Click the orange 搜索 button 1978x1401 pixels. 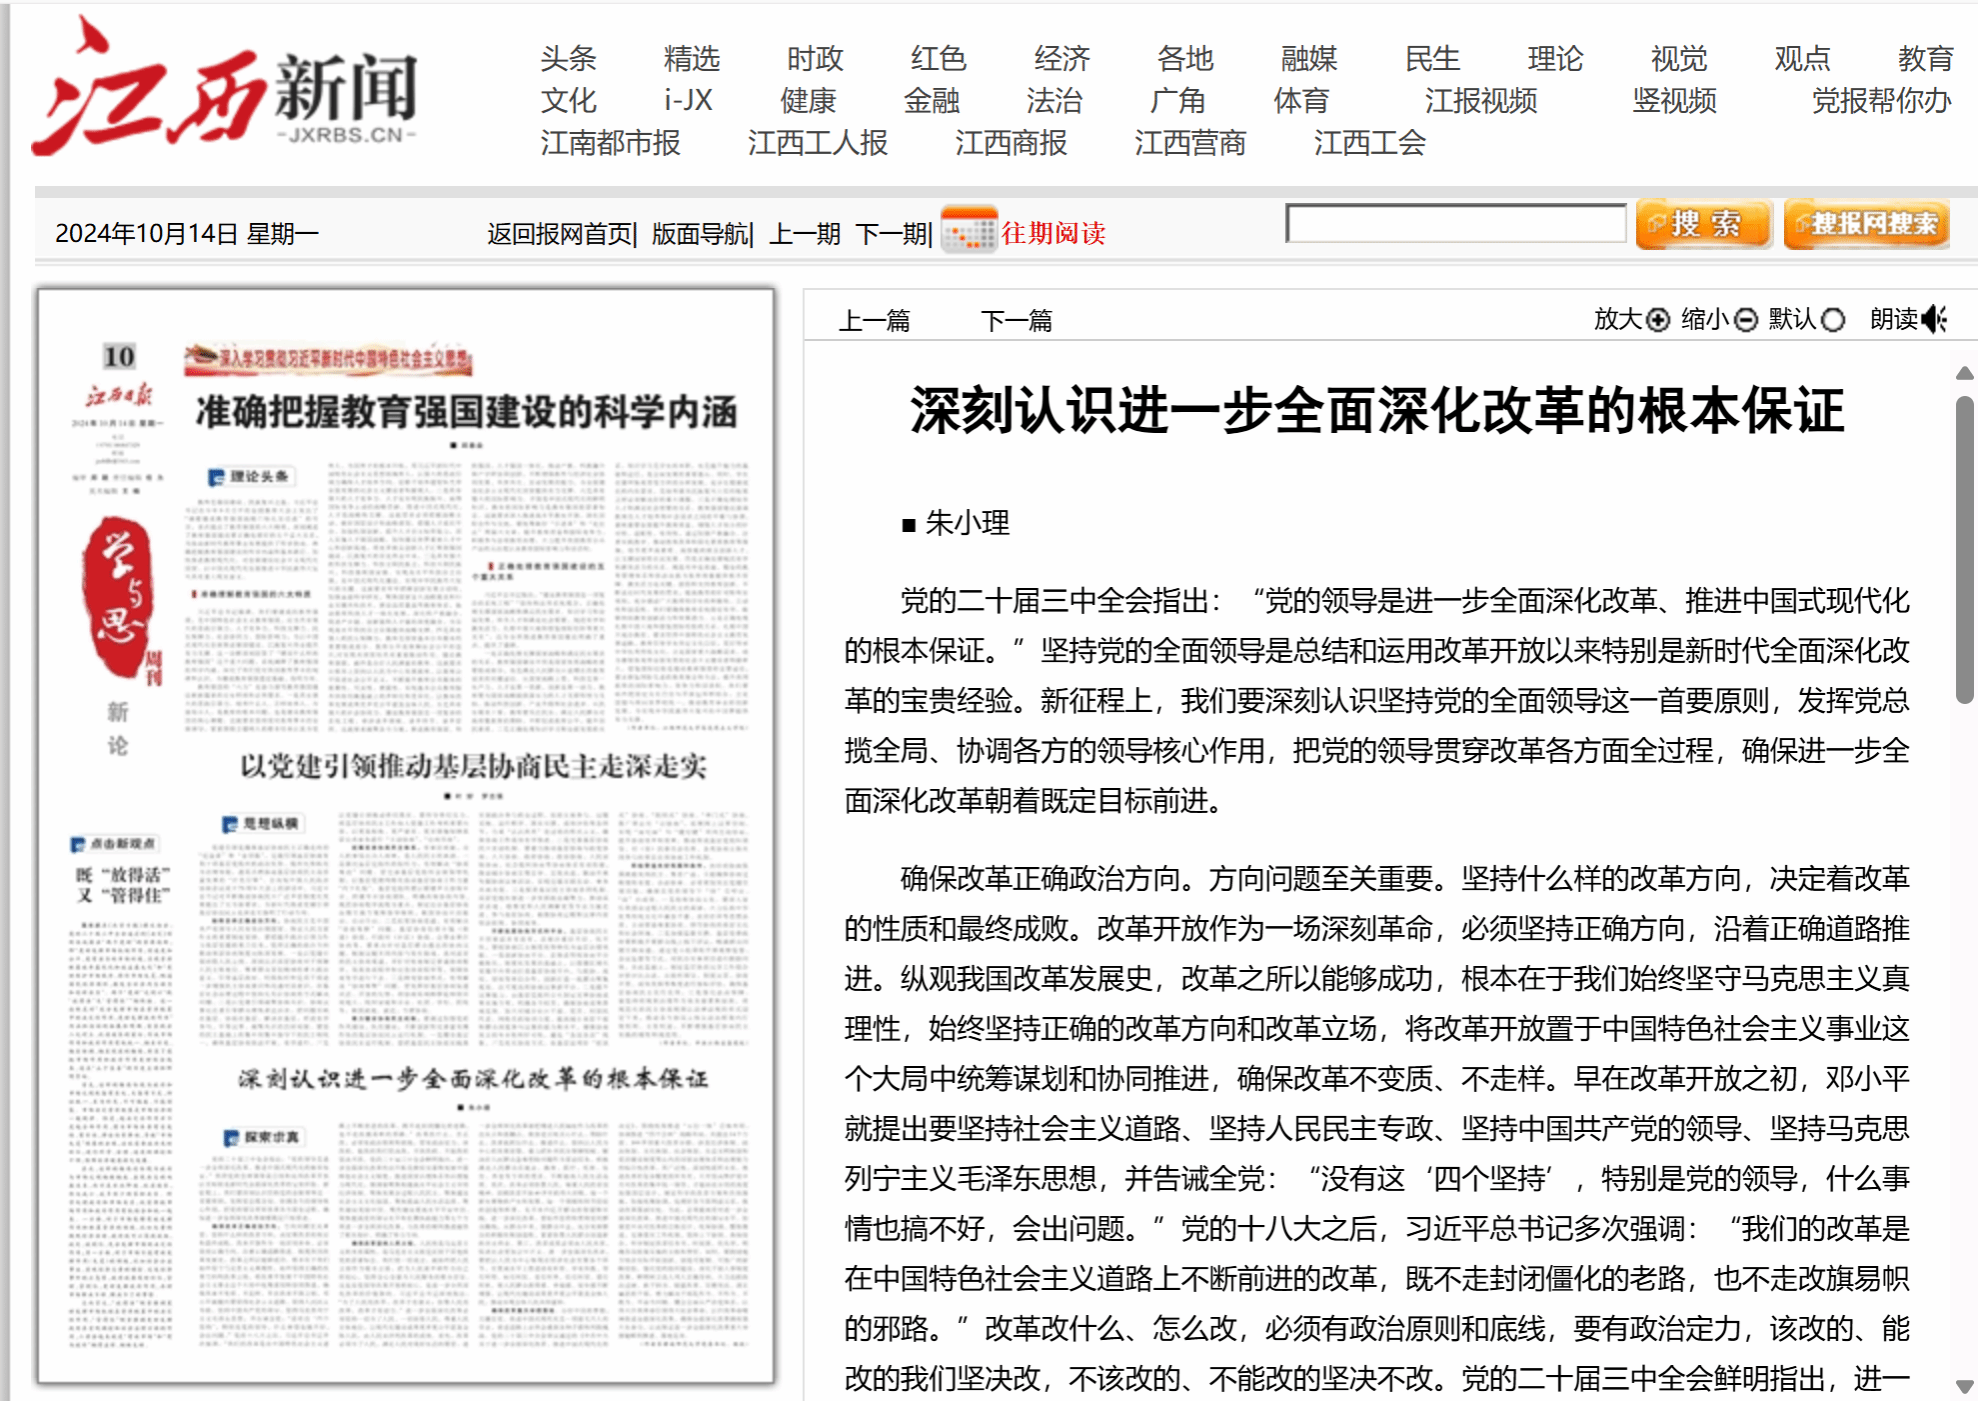pos(1703,224)
